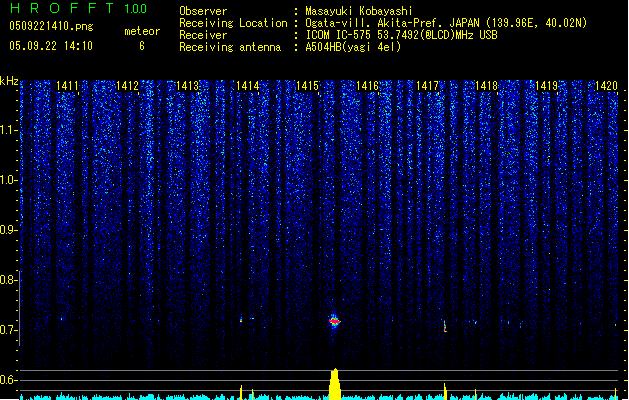Select the filename 0509221410.png
The height and width of the screenshot is (400, 629).
(x=51, y=26)
